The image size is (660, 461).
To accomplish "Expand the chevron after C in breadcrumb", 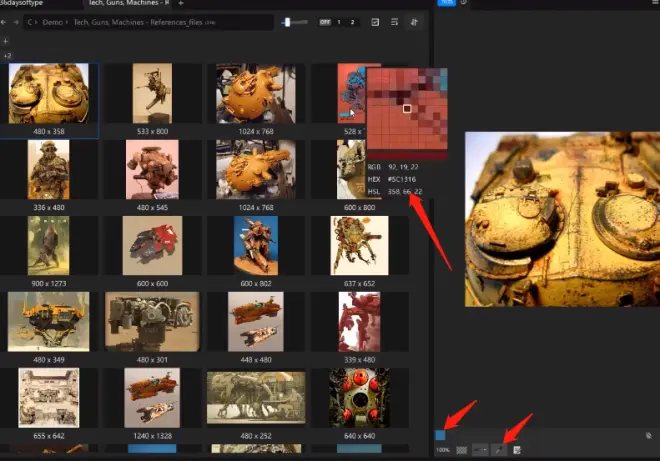I will [x=37, y=22].
